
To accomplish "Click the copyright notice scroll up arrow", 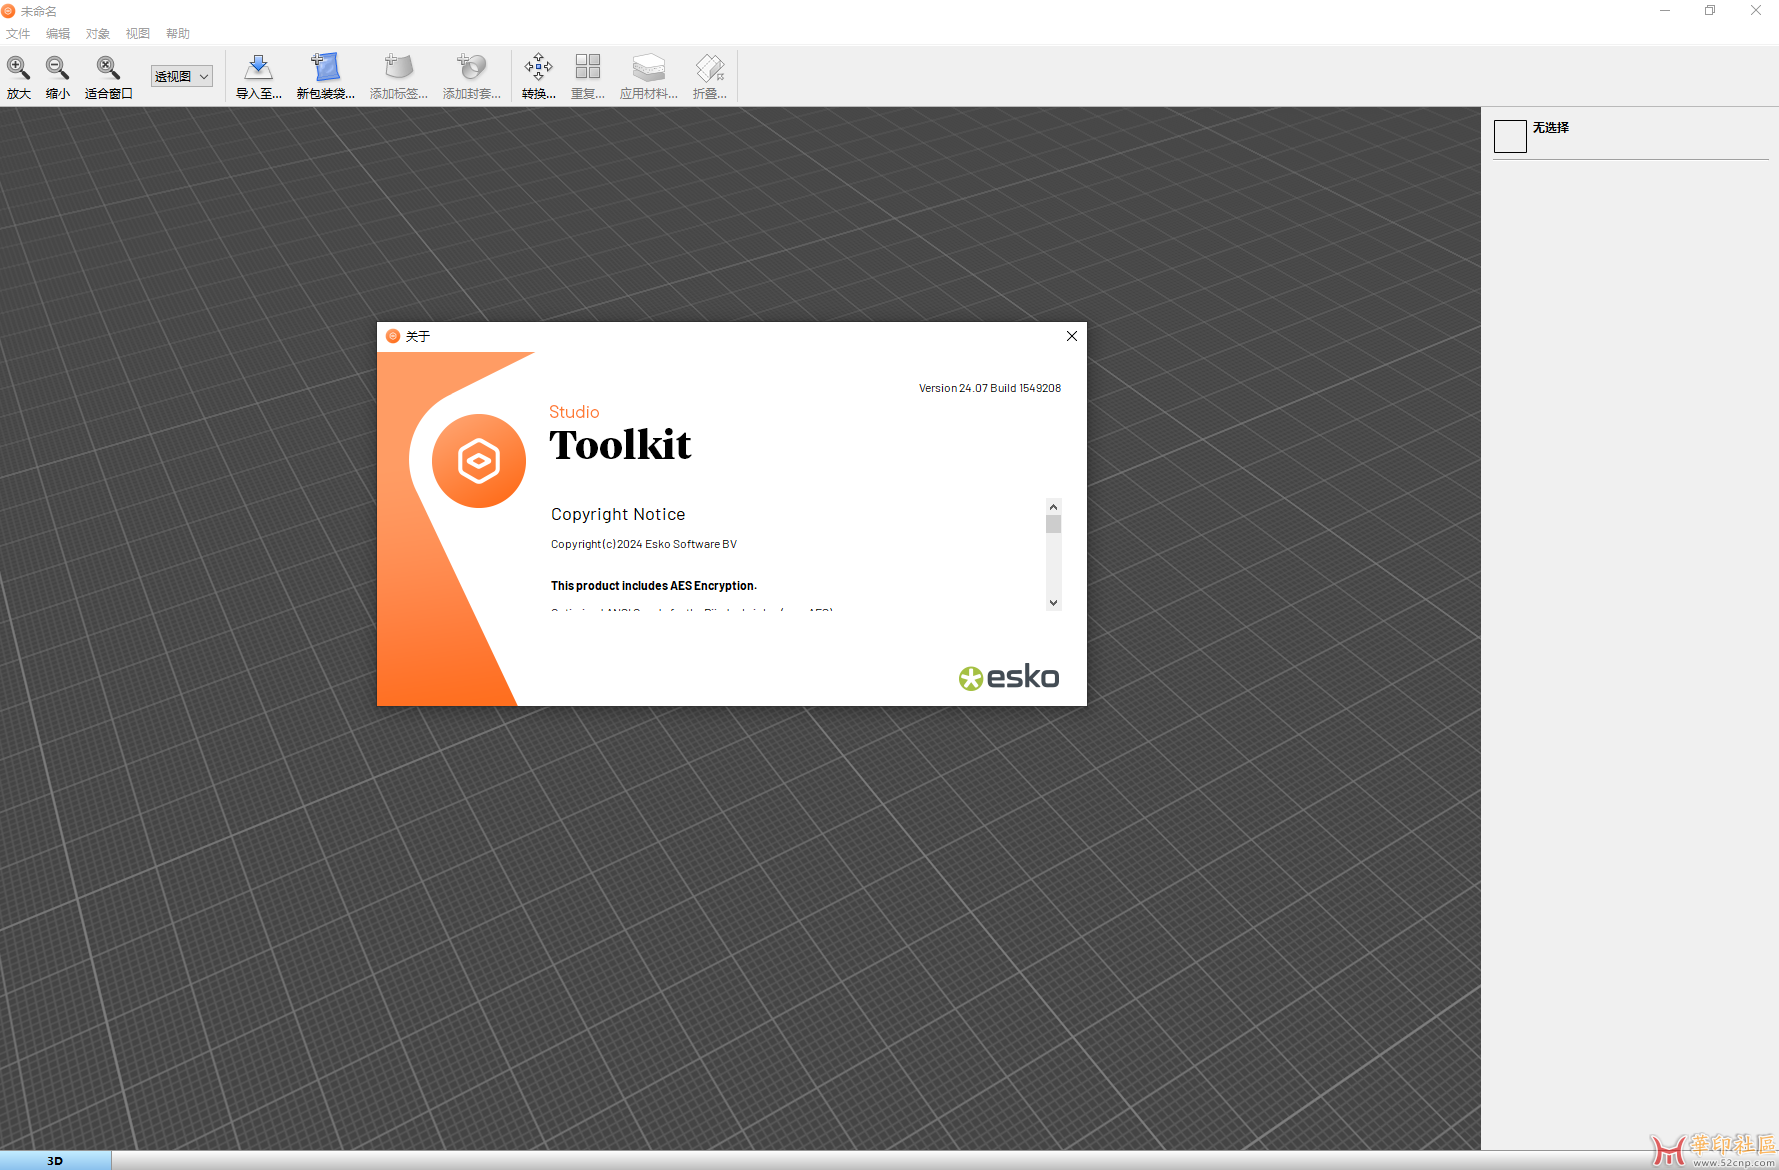I will pyautogui.click(x=1053, y=507).
